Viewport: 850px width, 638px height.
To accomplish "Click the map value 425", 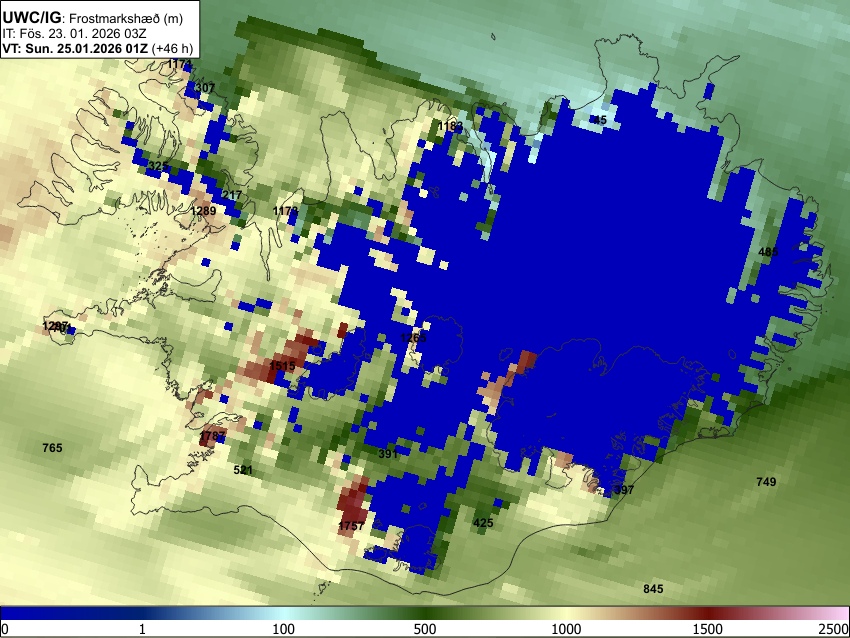I will pyautogui.click(x=483, y=523).
